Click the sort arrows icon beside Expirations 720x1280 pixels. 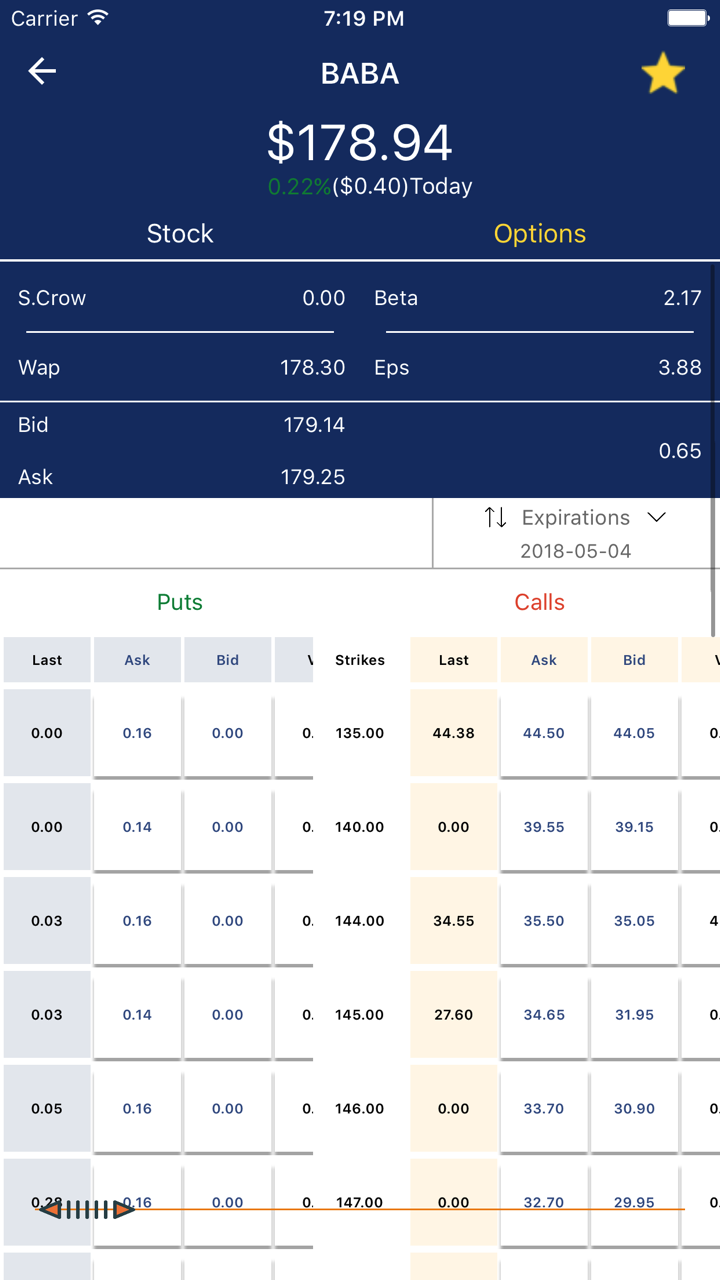tap(495, 517)
